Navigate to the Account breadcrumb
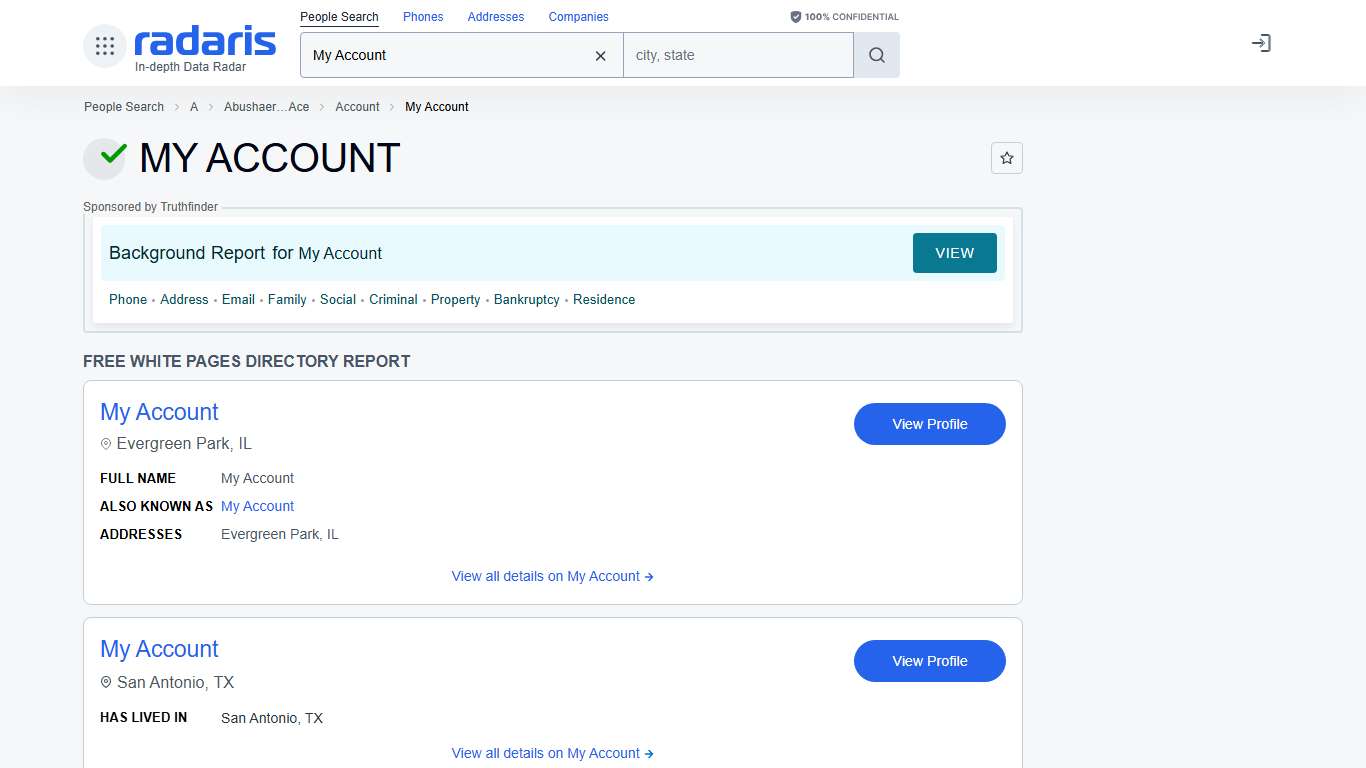1366x768 pixels. 357,106
